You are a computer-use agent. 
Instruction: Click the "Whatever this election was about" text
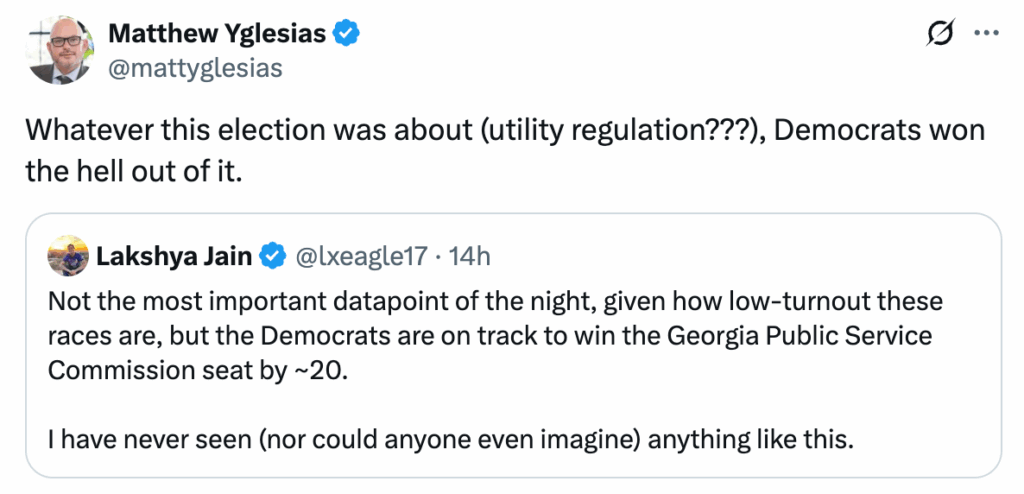[x=209, y=131]
